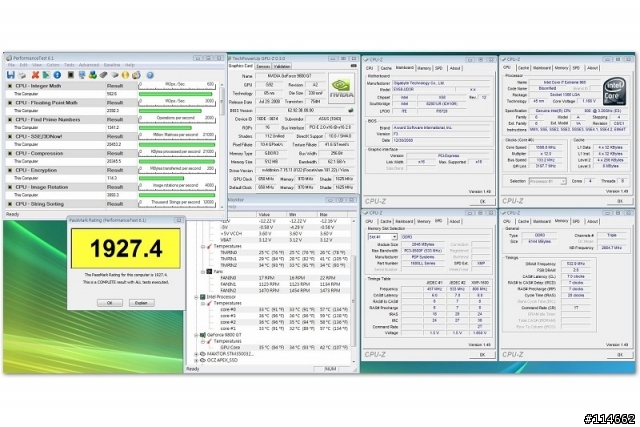This screenshot has height=427, width=640.
Task: Click the Integer Math green result bar
Action: [176, 94]
